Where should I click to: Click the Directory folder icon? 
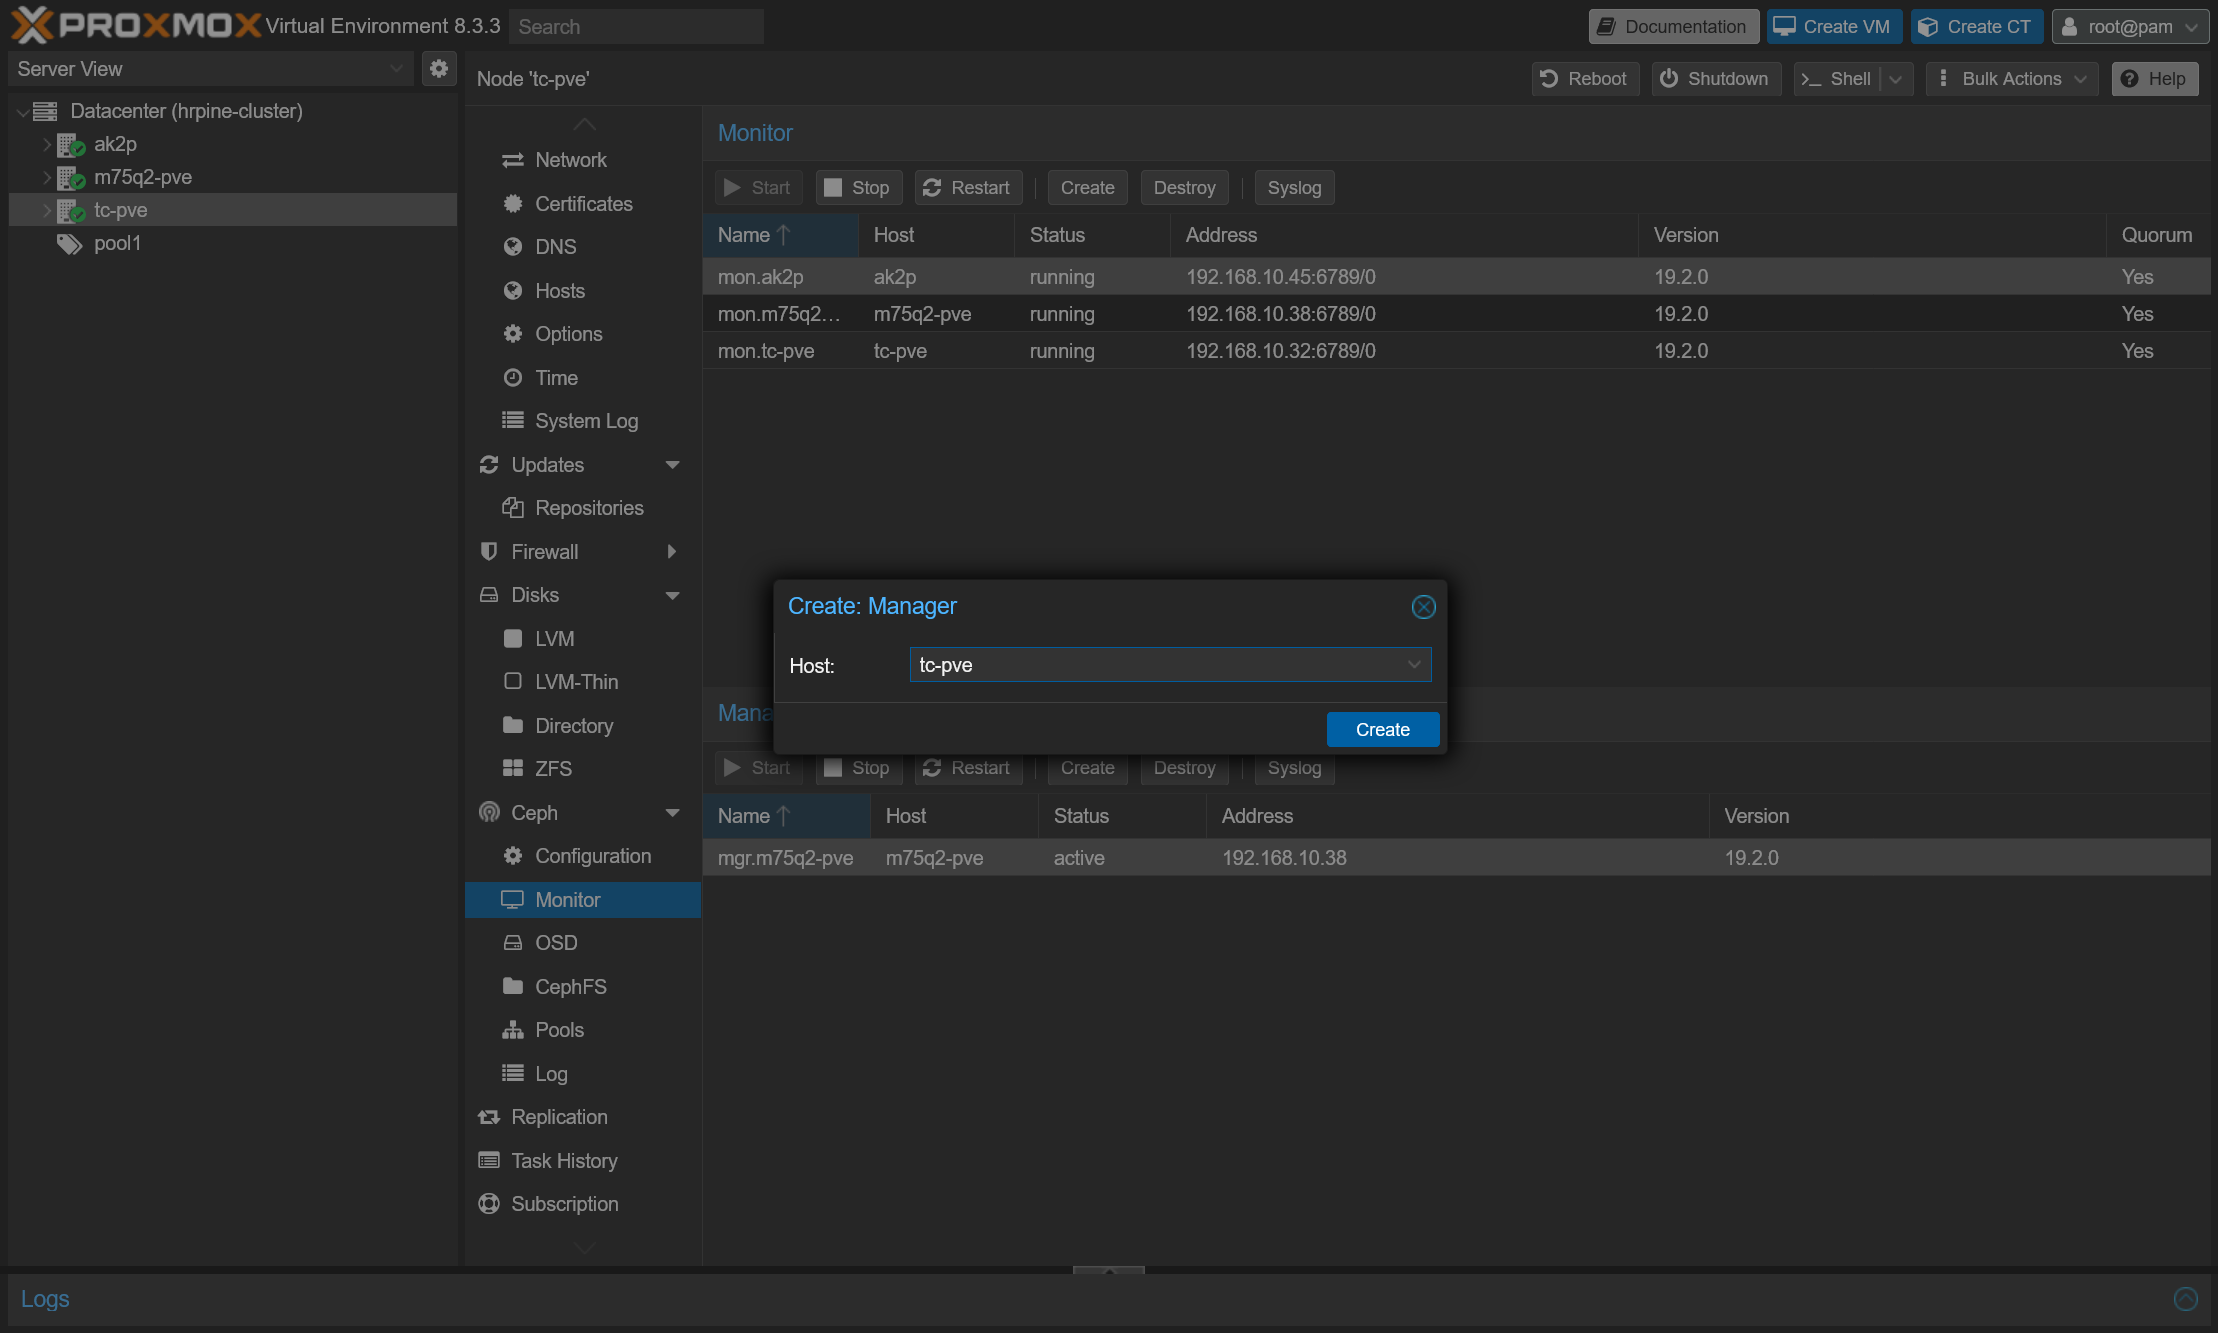pos(513,725)
